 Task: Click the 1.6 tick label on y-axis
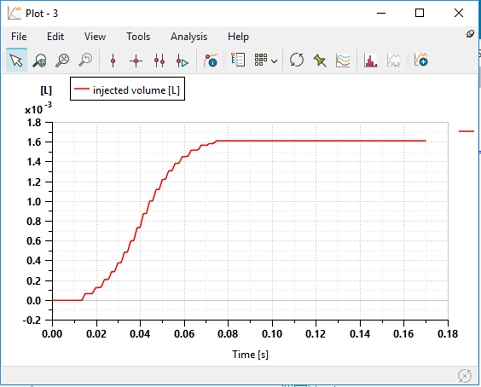click(34, 142)
